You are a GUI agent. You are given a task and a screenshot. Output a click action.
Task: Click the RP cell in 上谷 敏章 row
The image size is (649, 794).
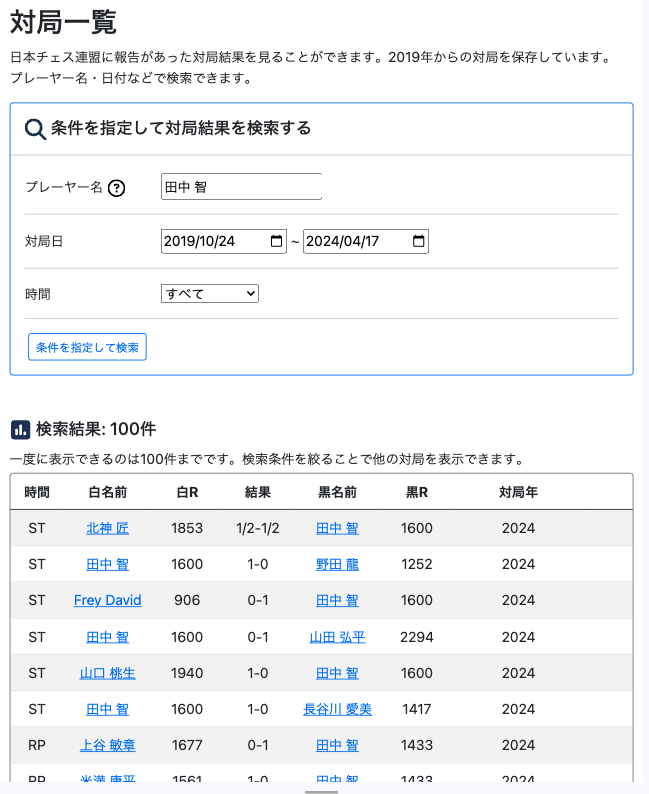[x=37, y=745]
